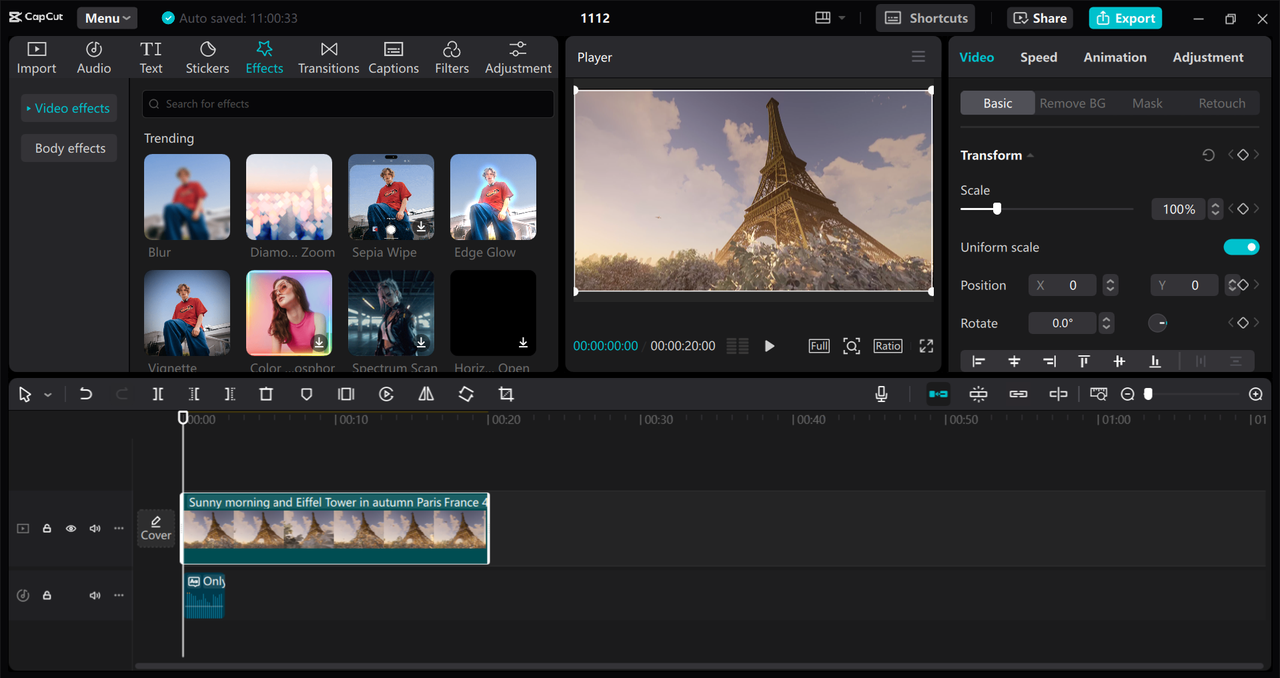Open the Text tab
1280x678 pixels.
(x=151, y=58)
